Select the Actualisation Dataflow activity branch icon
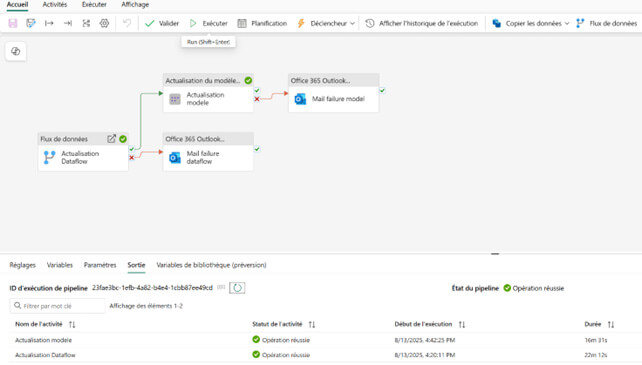This screenshot has width=642, height=365. pyautogui.click(x=50, y=157)
